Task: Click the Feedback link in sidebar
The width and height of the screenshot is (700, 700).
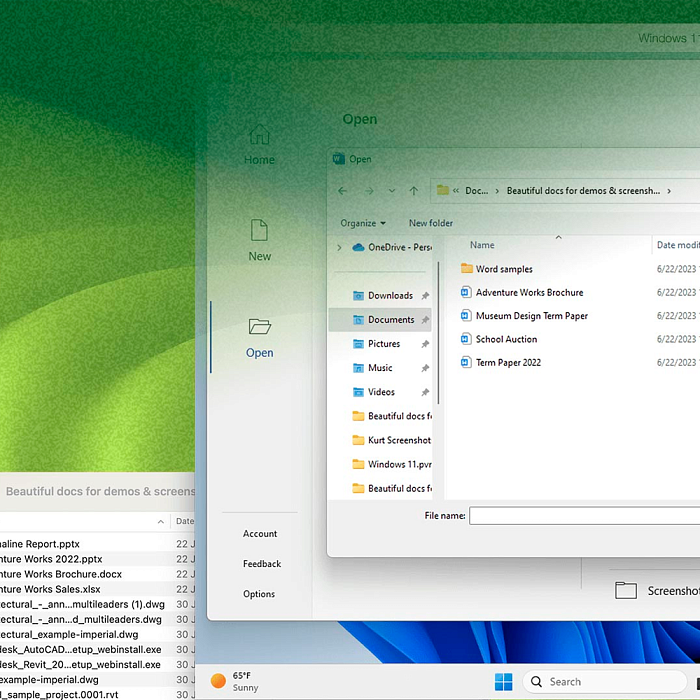Action: coord(262,564)
